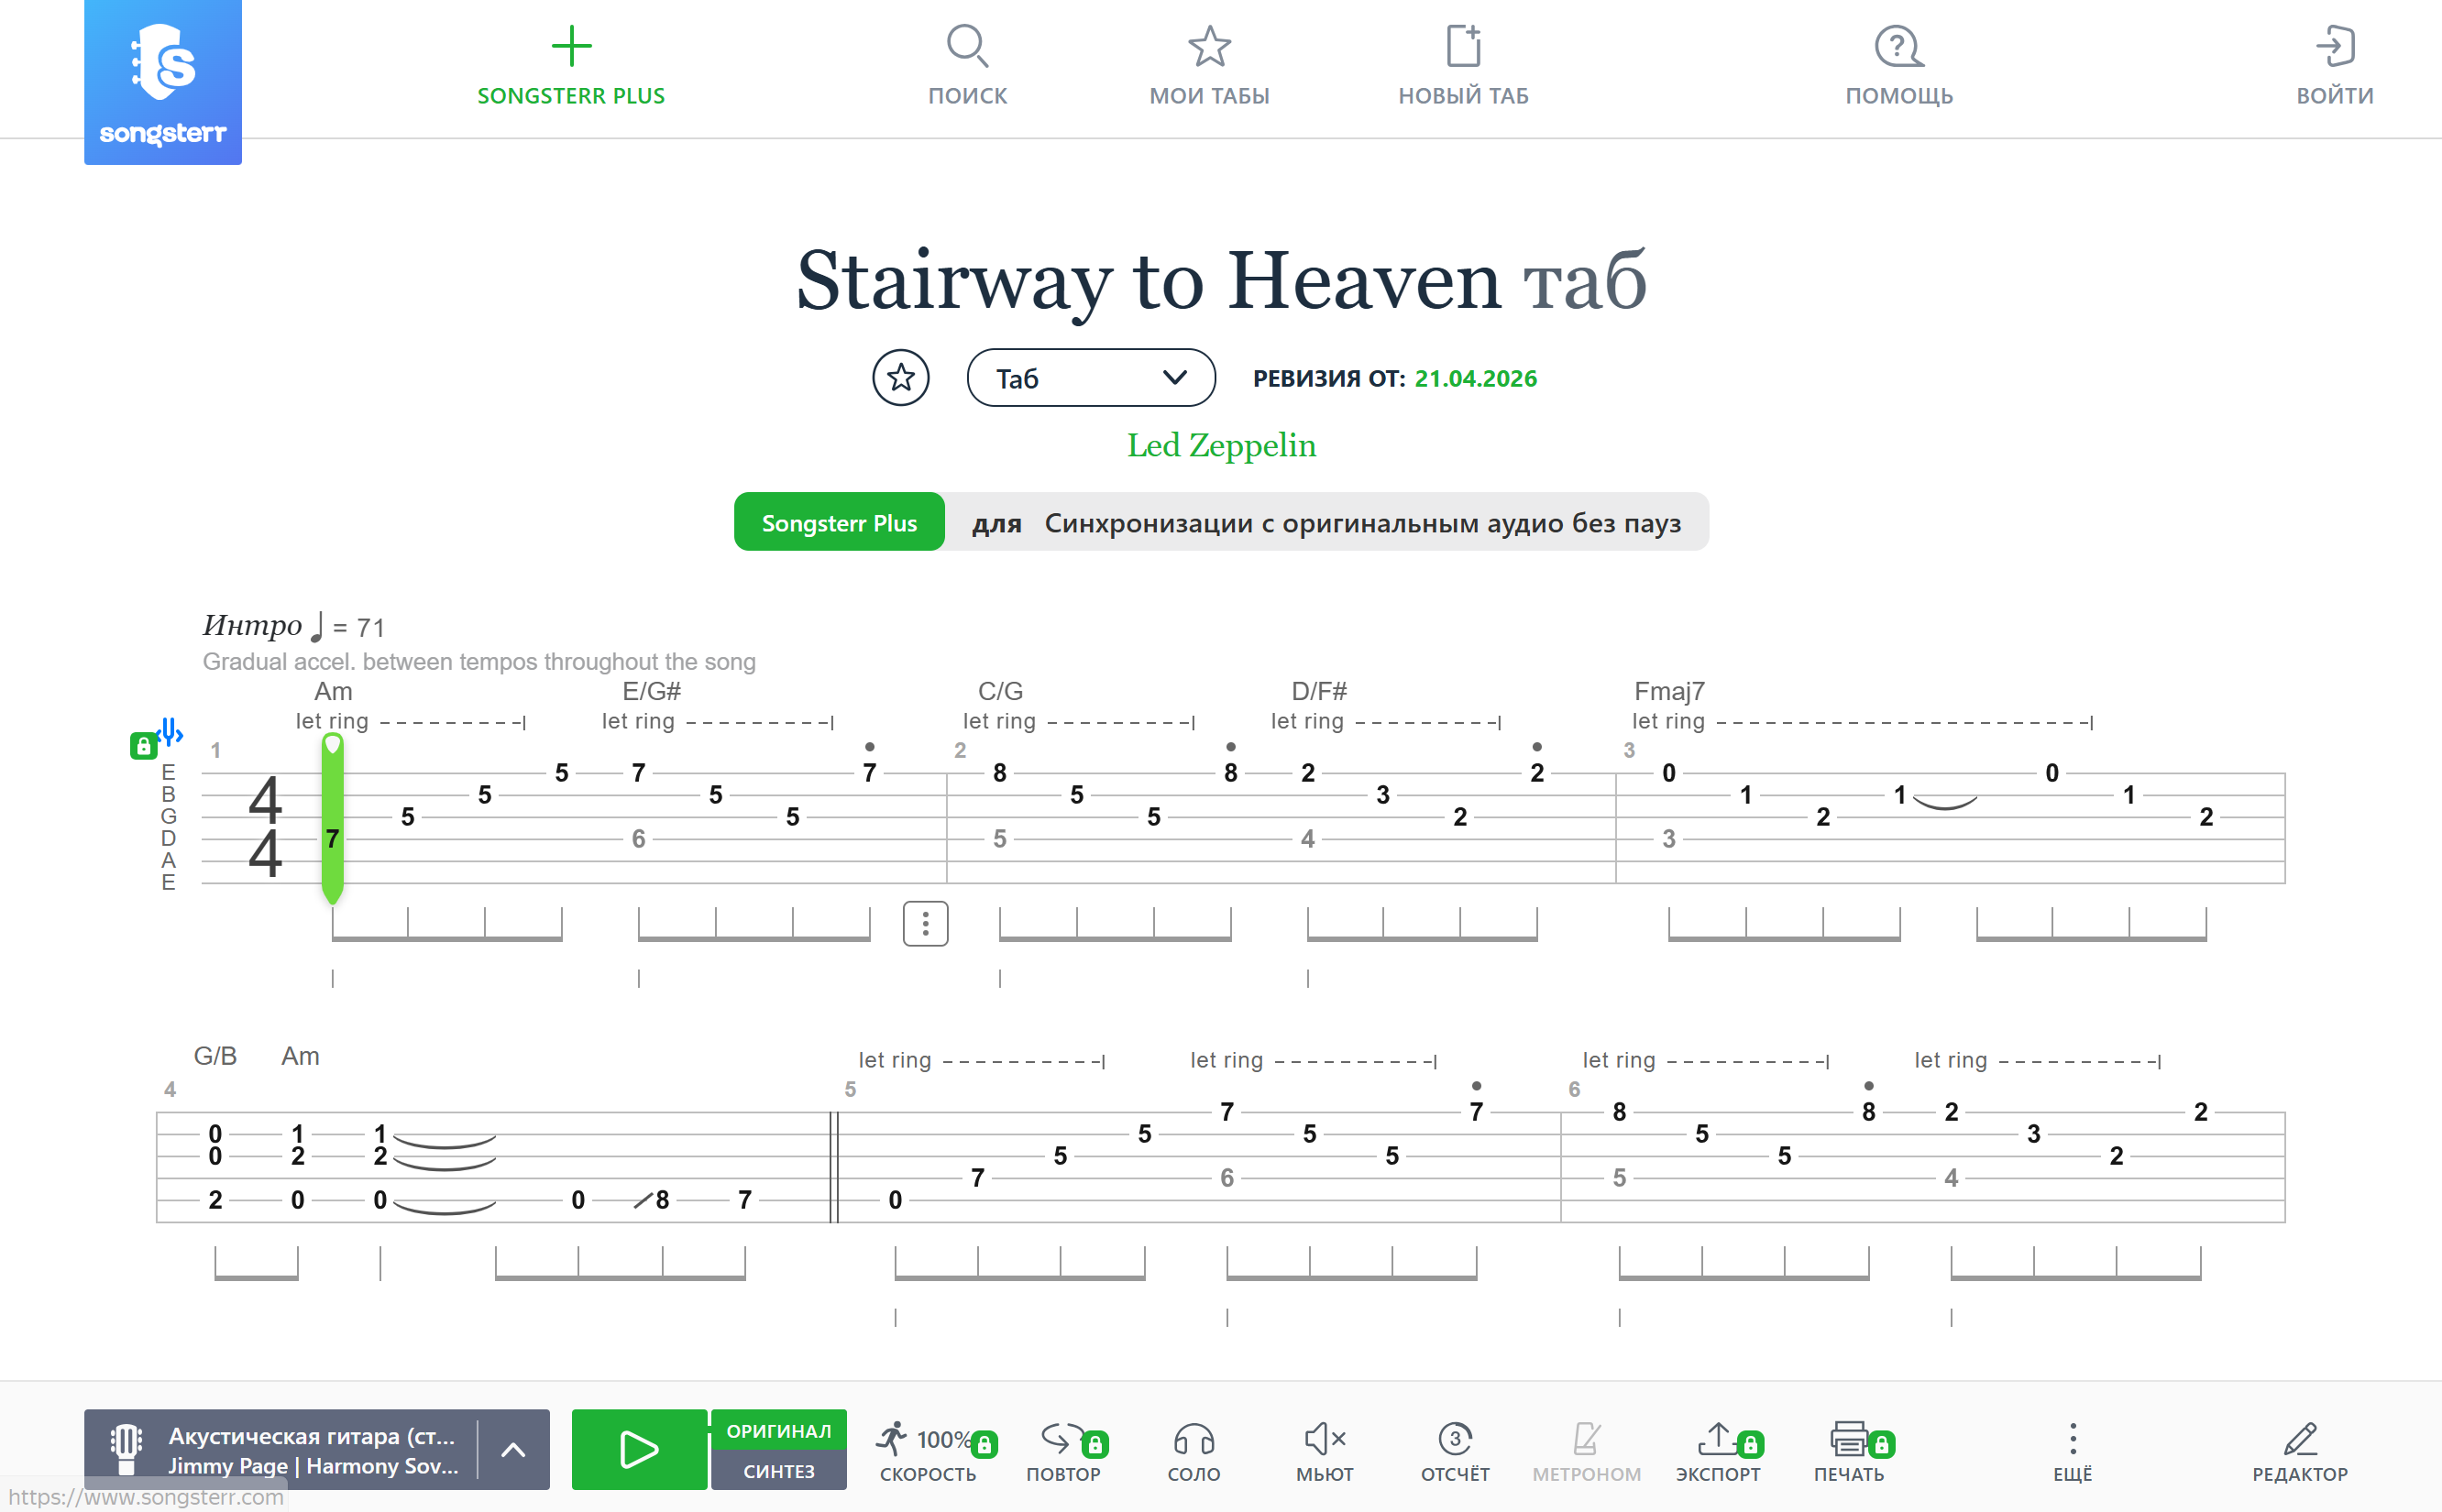Click the Stairway to Heaven title
This screenshot has height=1512, width=2442.
tap(1148, 280)
